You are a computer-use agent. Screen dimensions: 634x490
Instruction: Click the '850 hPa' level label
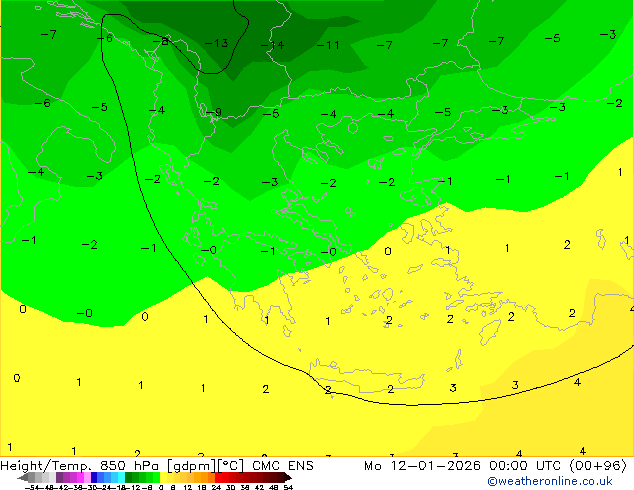click(x=129, y=466)
